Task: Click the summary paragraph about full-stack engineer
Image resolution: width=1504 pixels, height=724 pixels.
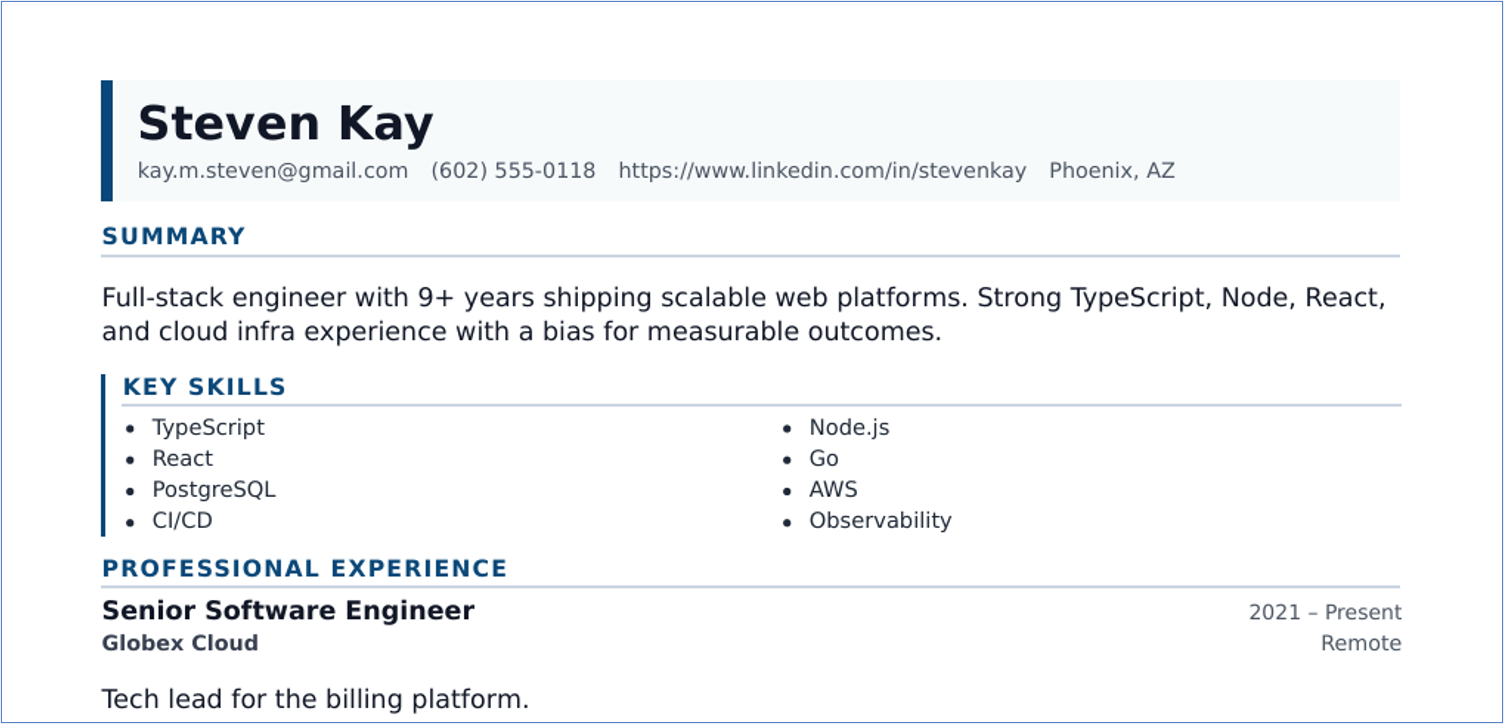Action: tap(744, 315)
